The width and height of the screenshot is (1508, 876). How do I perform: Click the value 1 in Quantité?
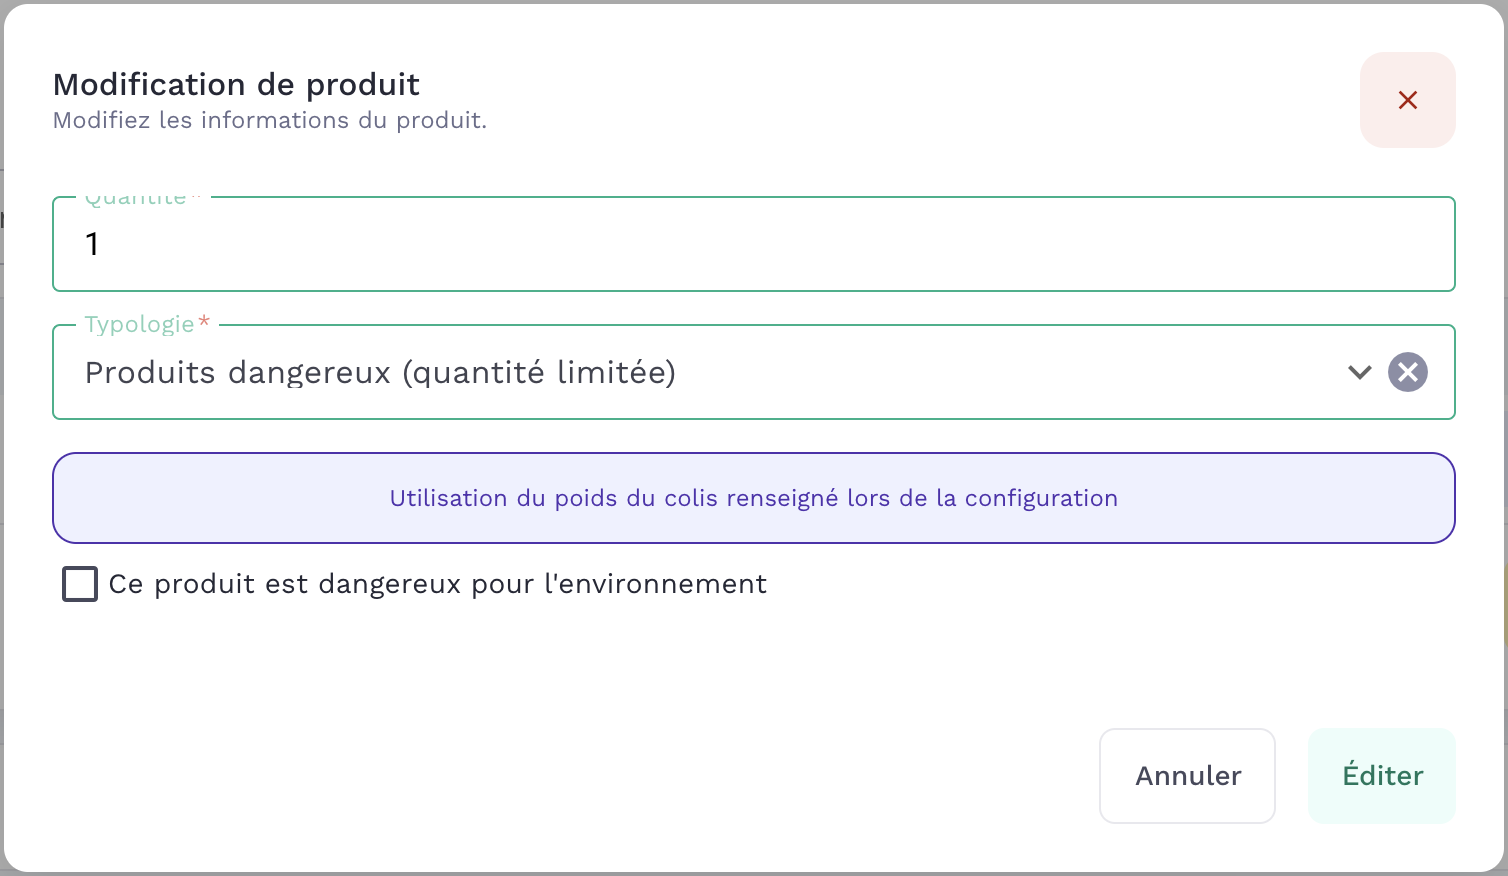(x=92, y=244)
